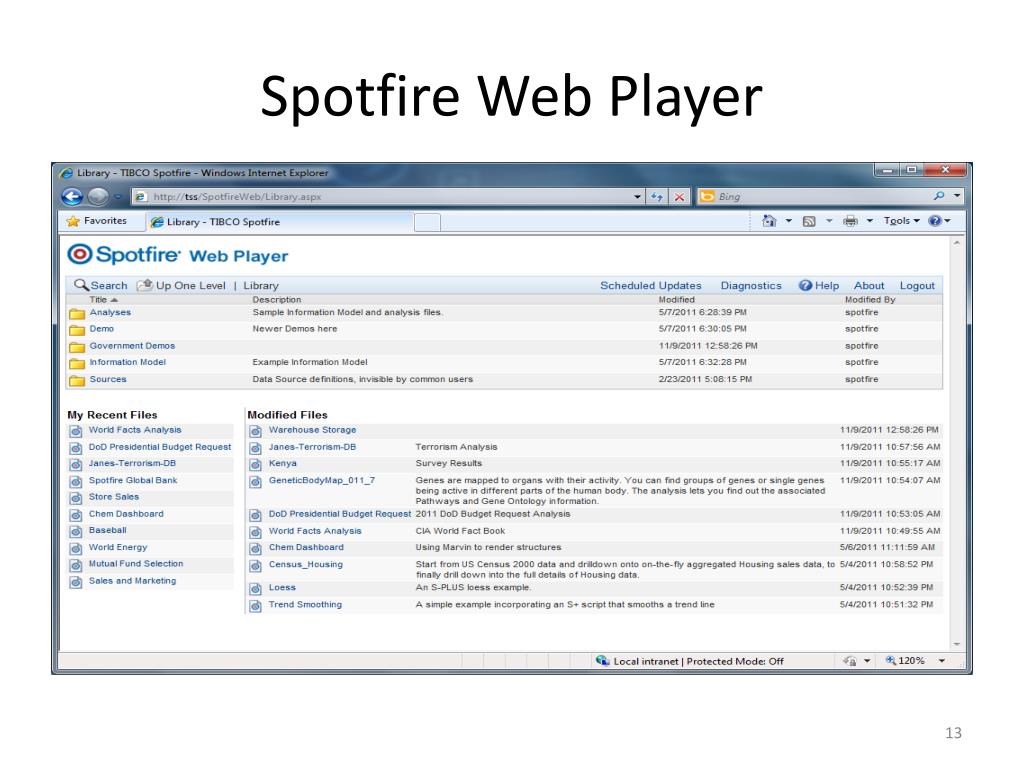
Task: Expand the Print button dropdown arrow
Action: (869, 221)
